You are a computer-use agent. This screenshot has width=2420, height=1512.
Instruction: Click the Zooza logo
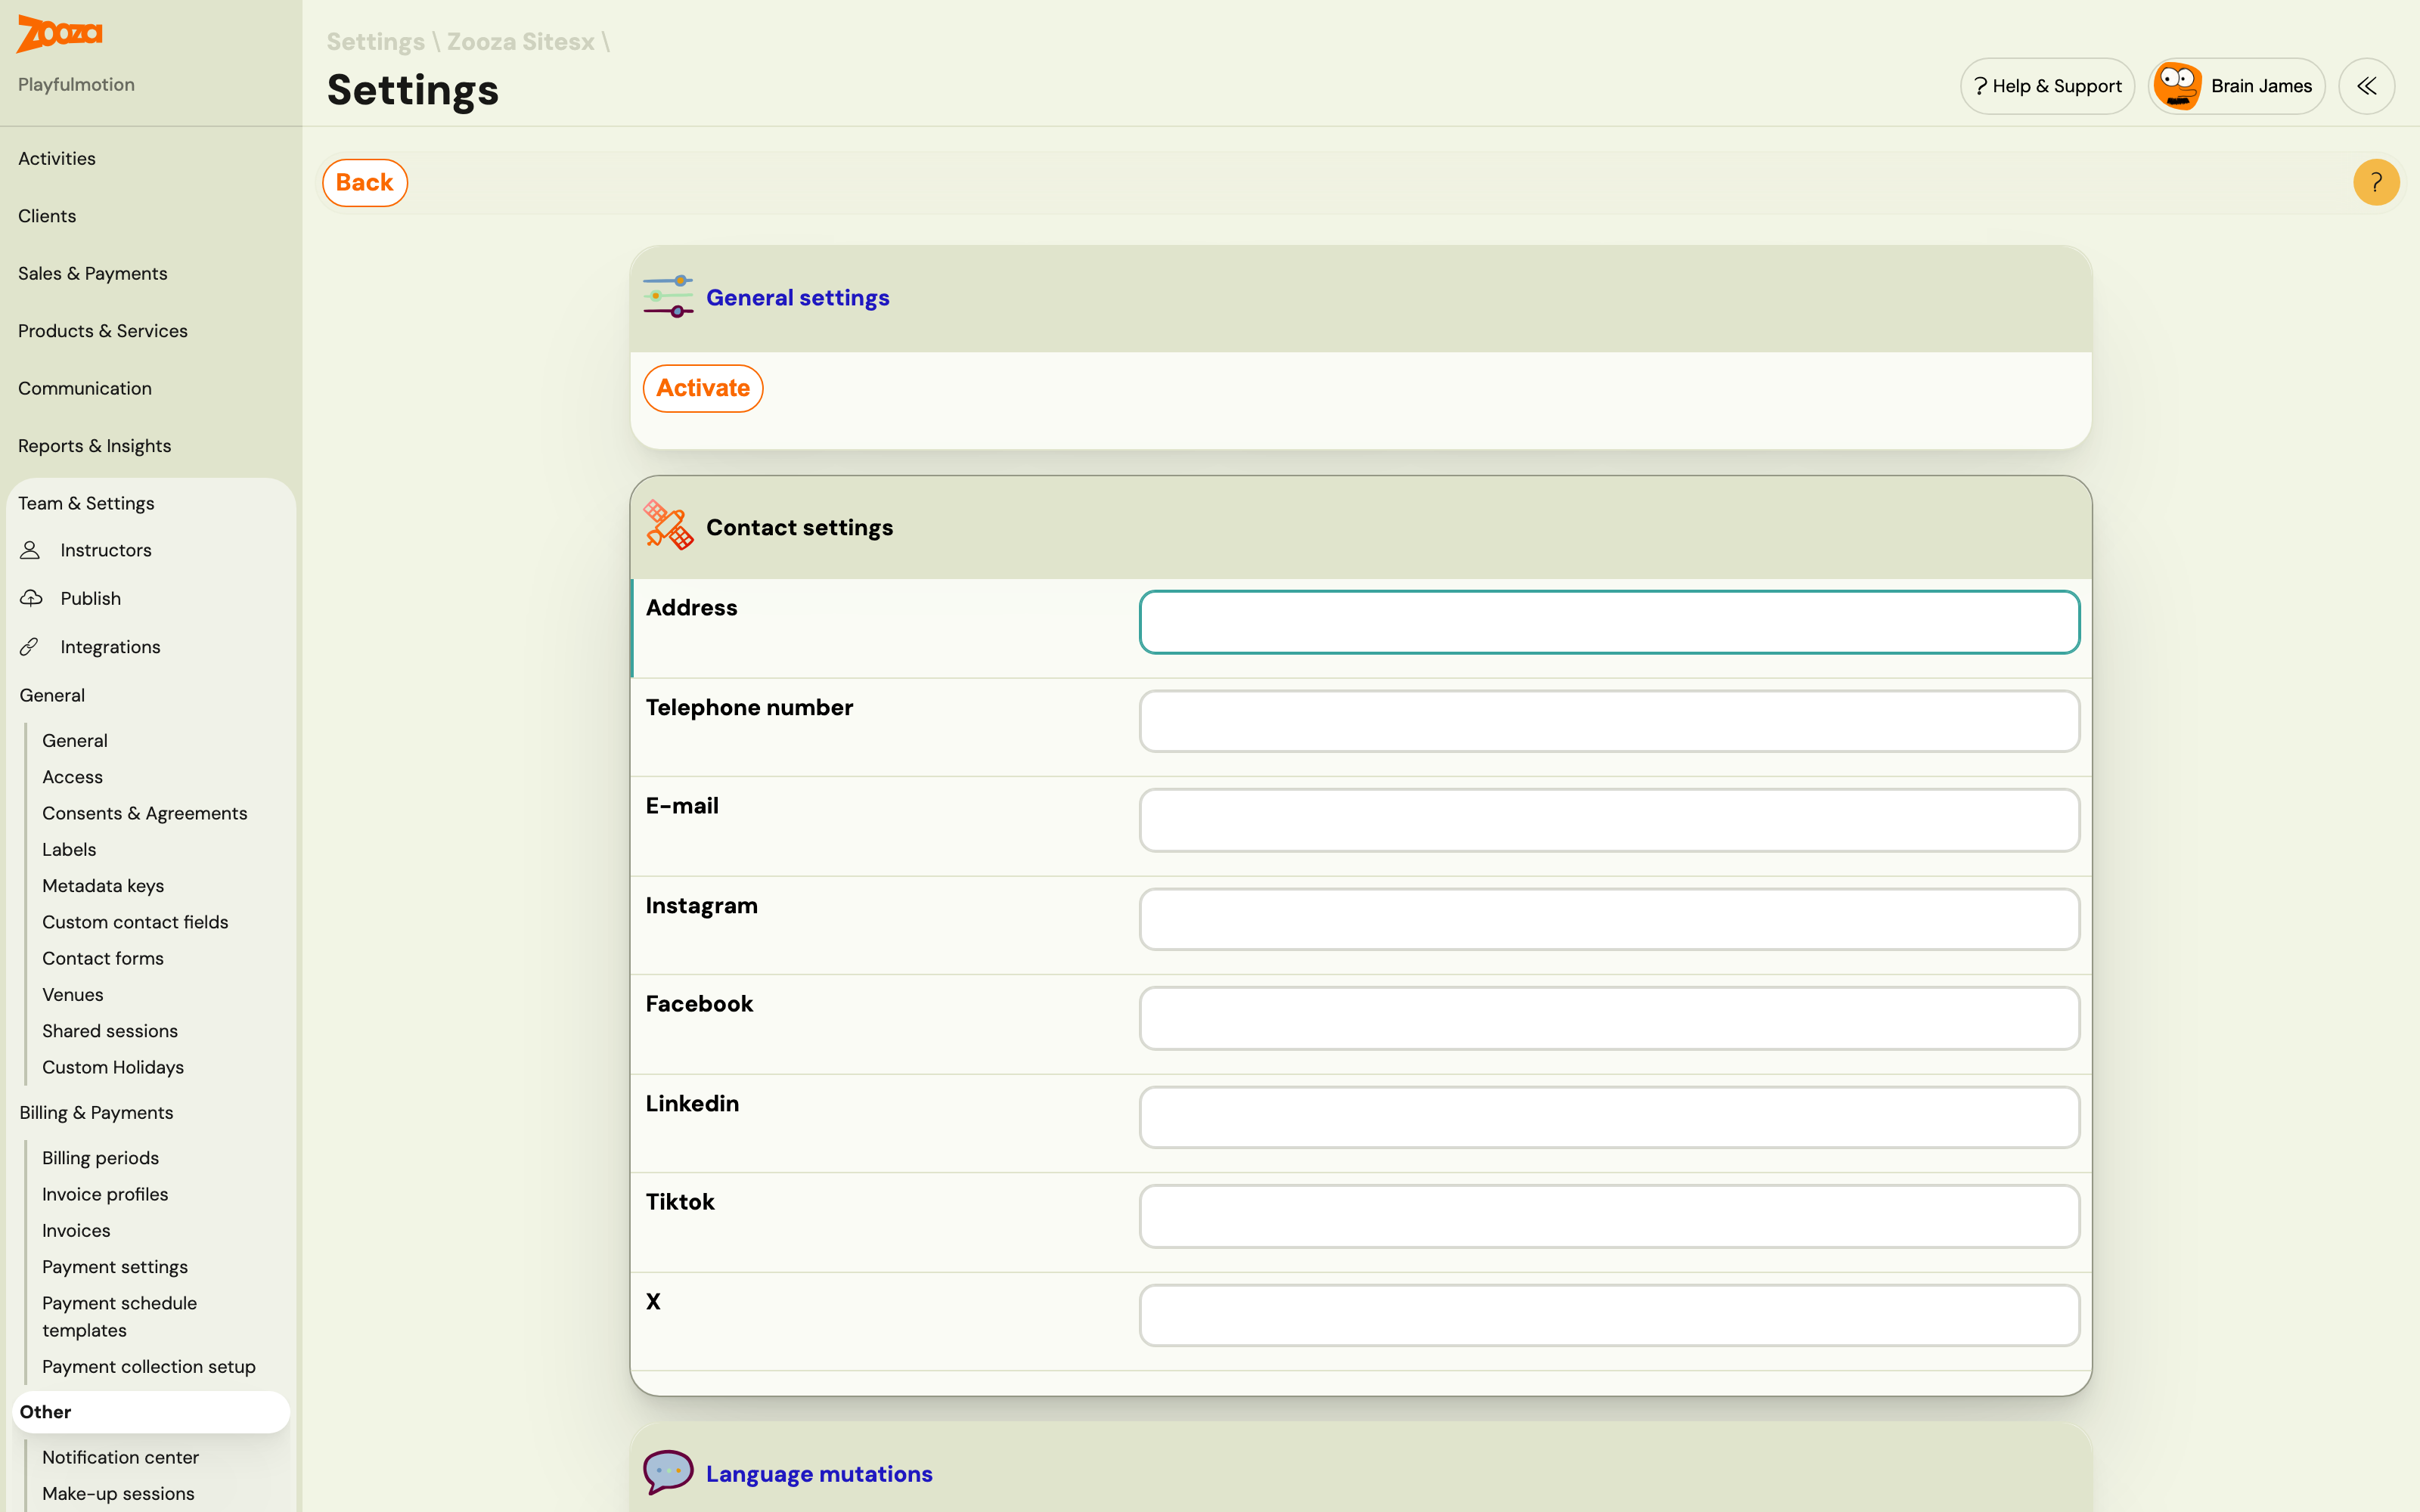(60, 34)
